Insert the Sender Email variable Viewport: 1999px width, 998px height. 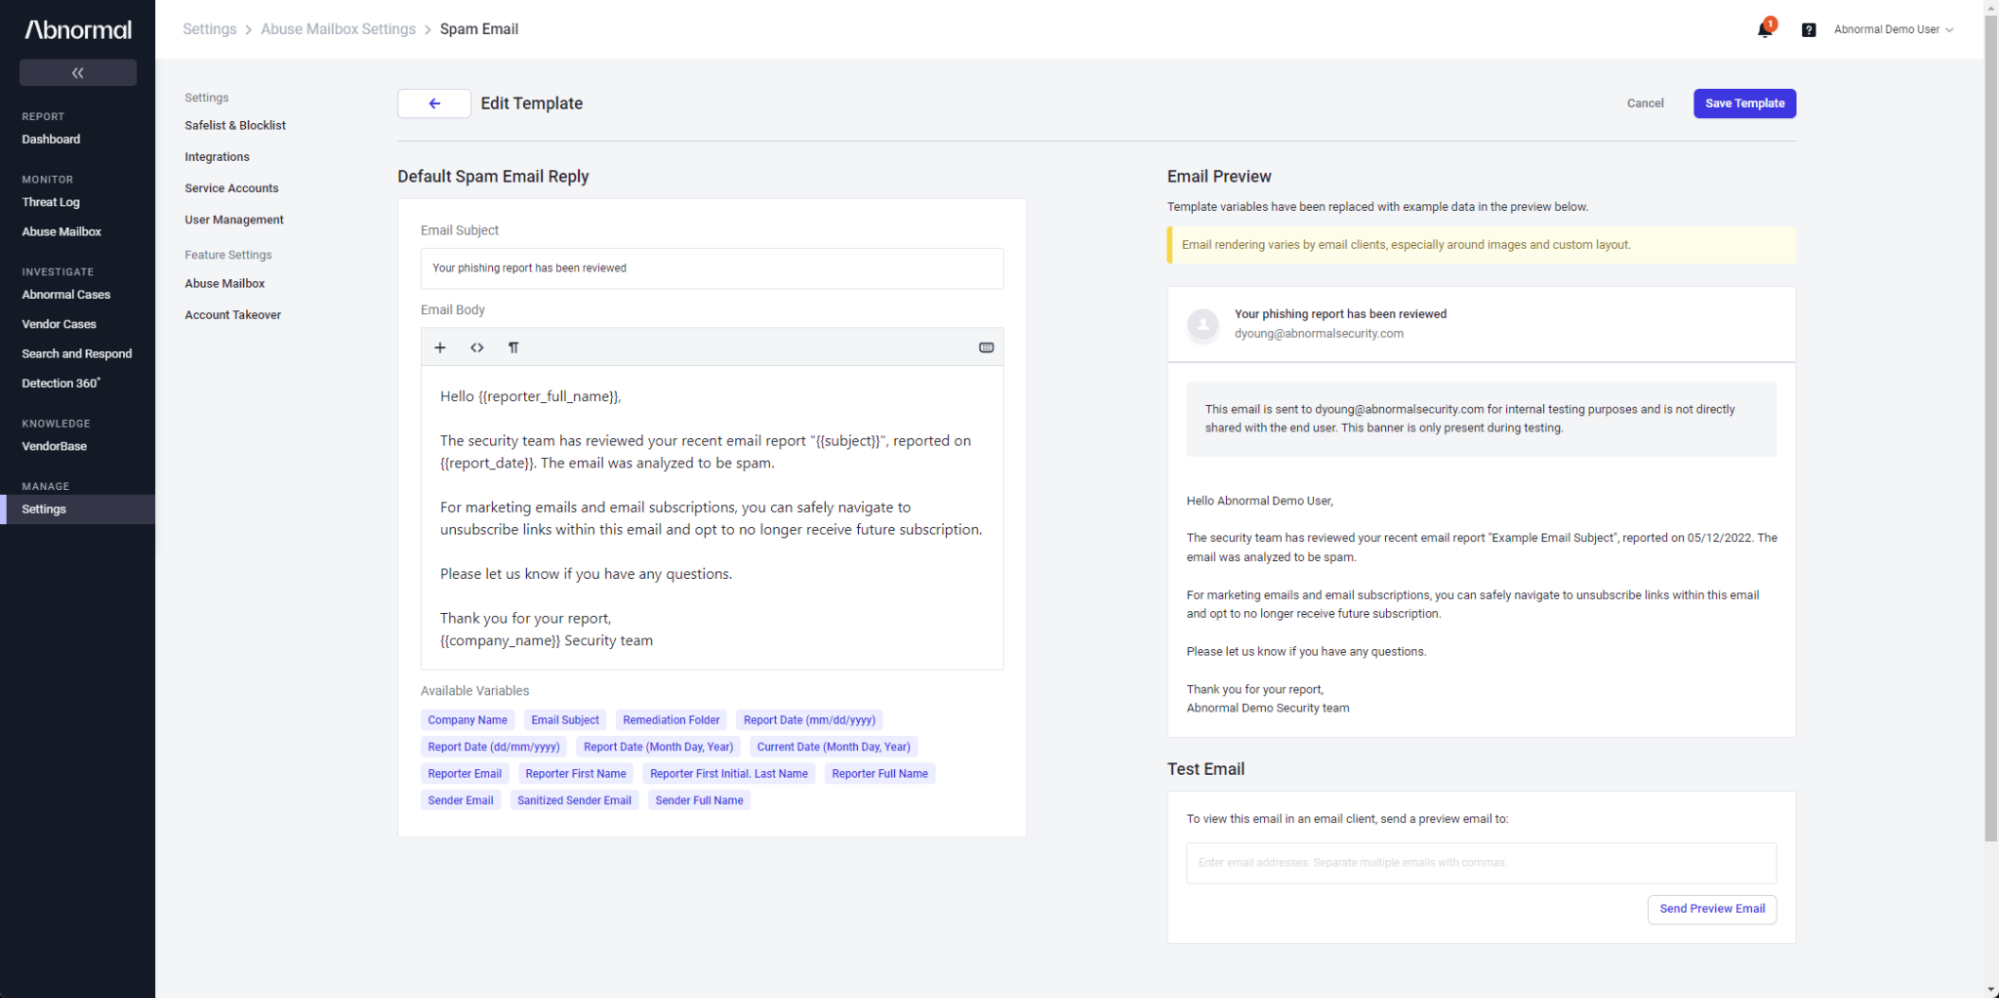(x=461, y=801)
